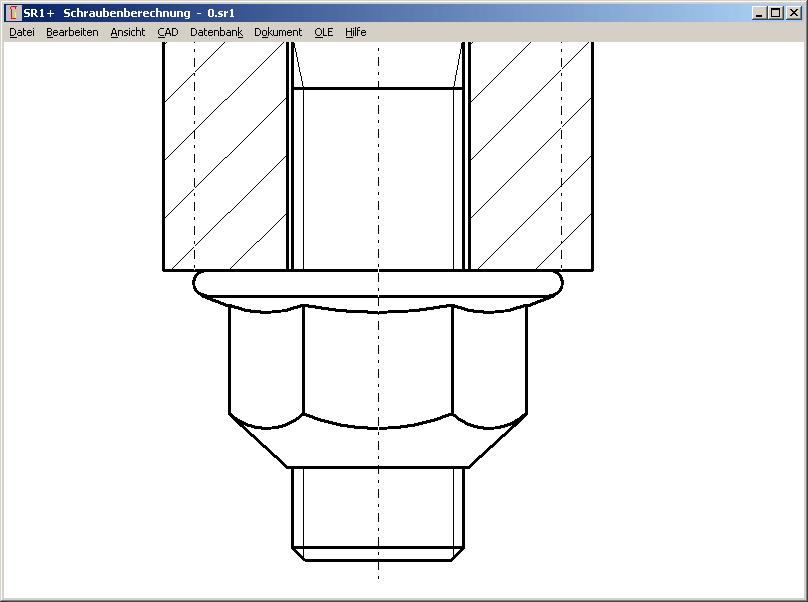Maximize the SR1+ window
The width and height of the screenshot is (808, 602).
(x=775, y=14)
